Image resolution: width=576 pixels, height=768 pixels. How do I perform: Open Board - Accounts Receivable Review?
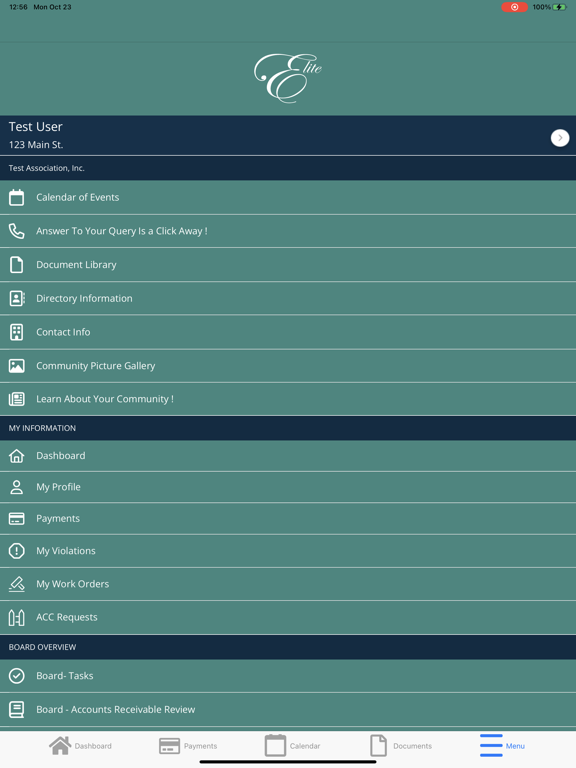pyautogui.click(x=288, y=710)
